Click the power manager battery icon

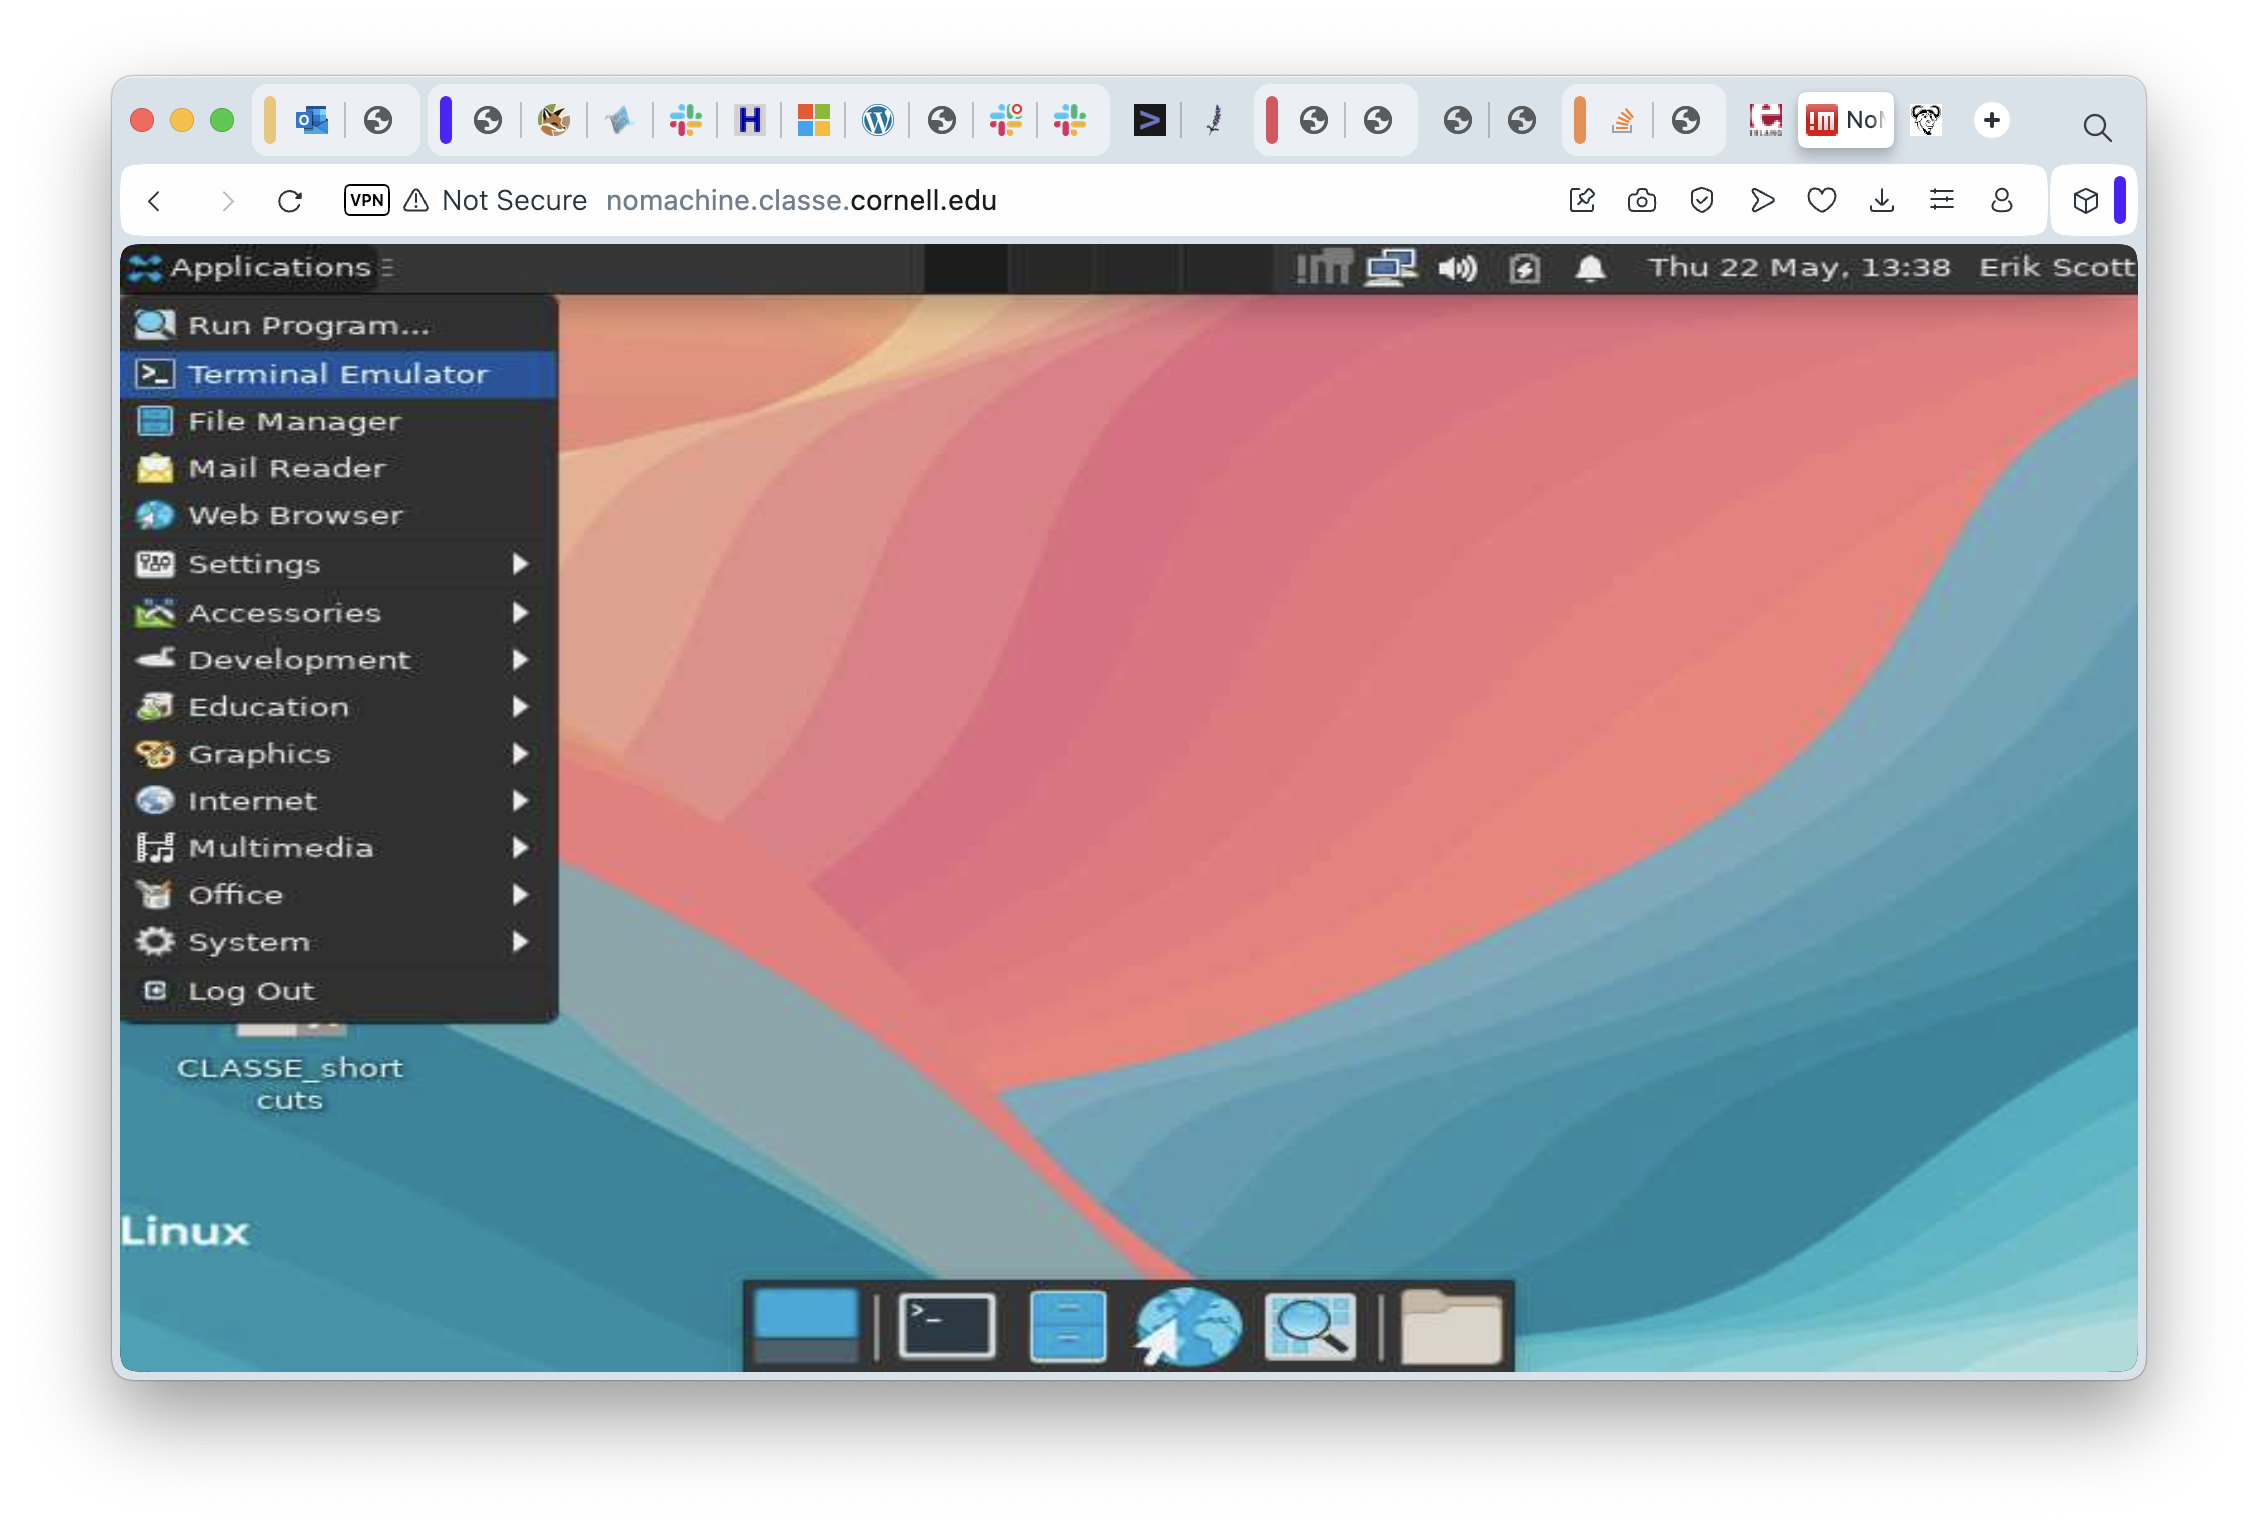[1524, 268]
